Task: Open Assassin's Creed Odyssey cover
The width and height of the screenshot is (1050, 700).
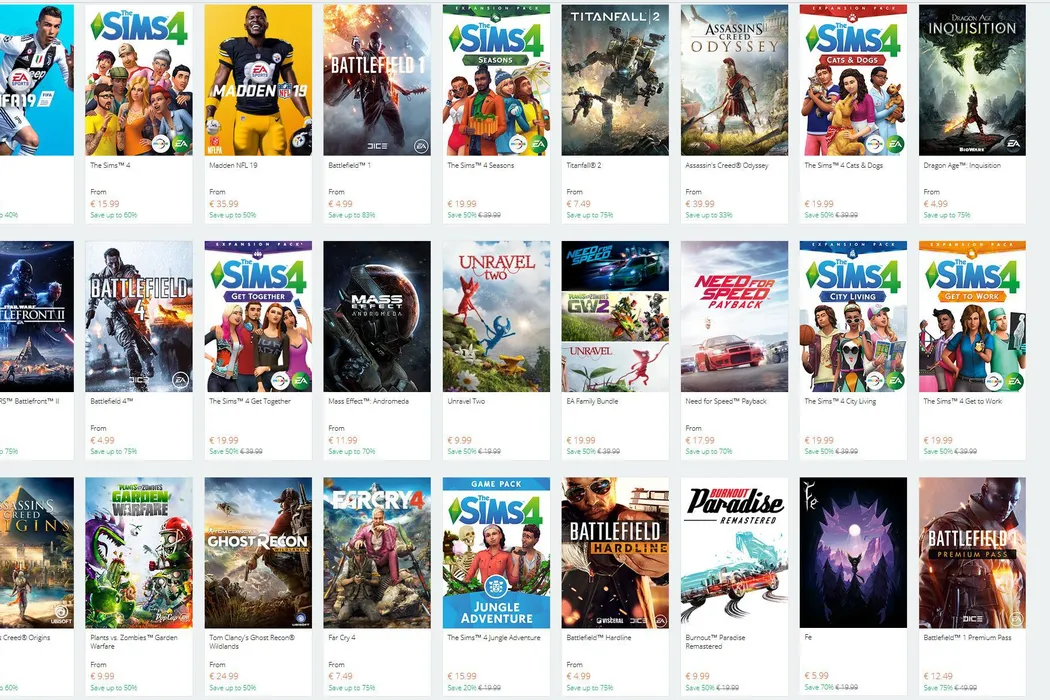Action: tap(734, 80)
